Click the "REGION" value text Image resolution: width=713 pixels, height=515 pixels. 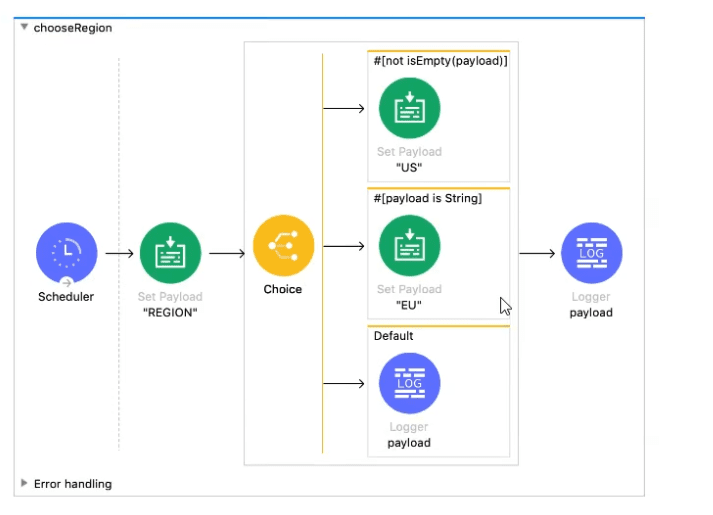170,312
